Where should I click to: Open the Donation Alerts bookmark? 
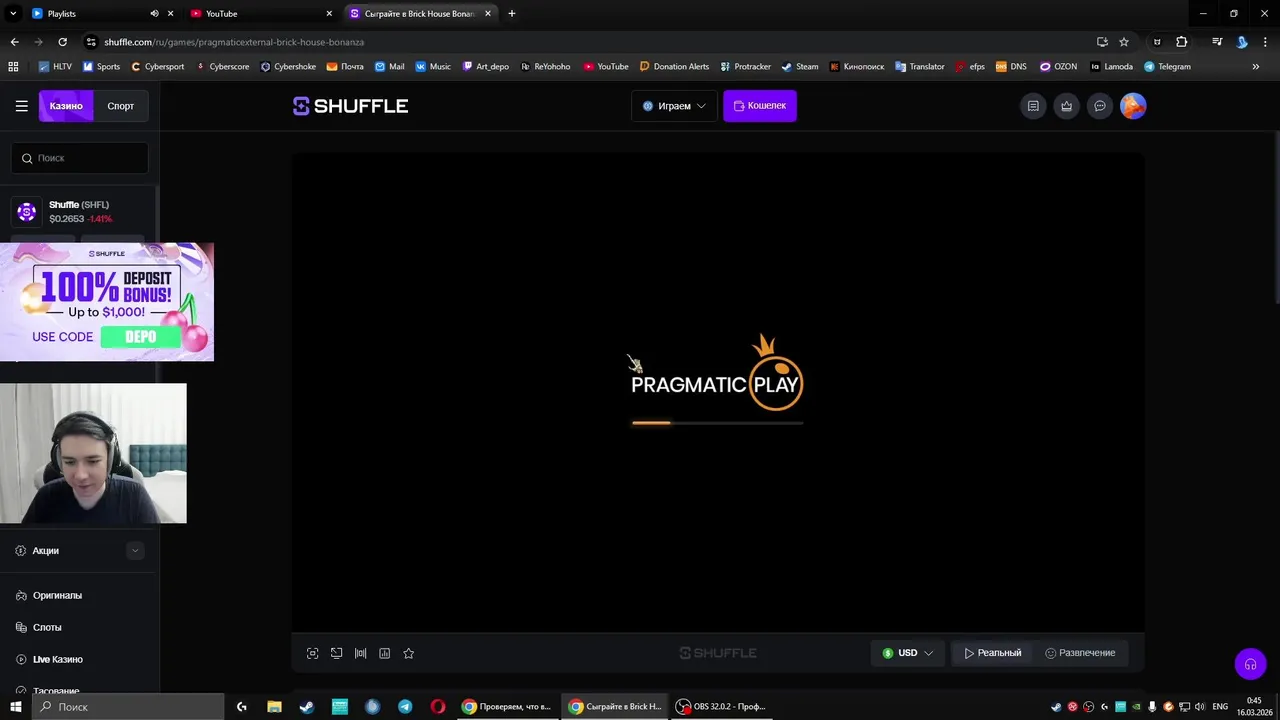coord(674,67)
